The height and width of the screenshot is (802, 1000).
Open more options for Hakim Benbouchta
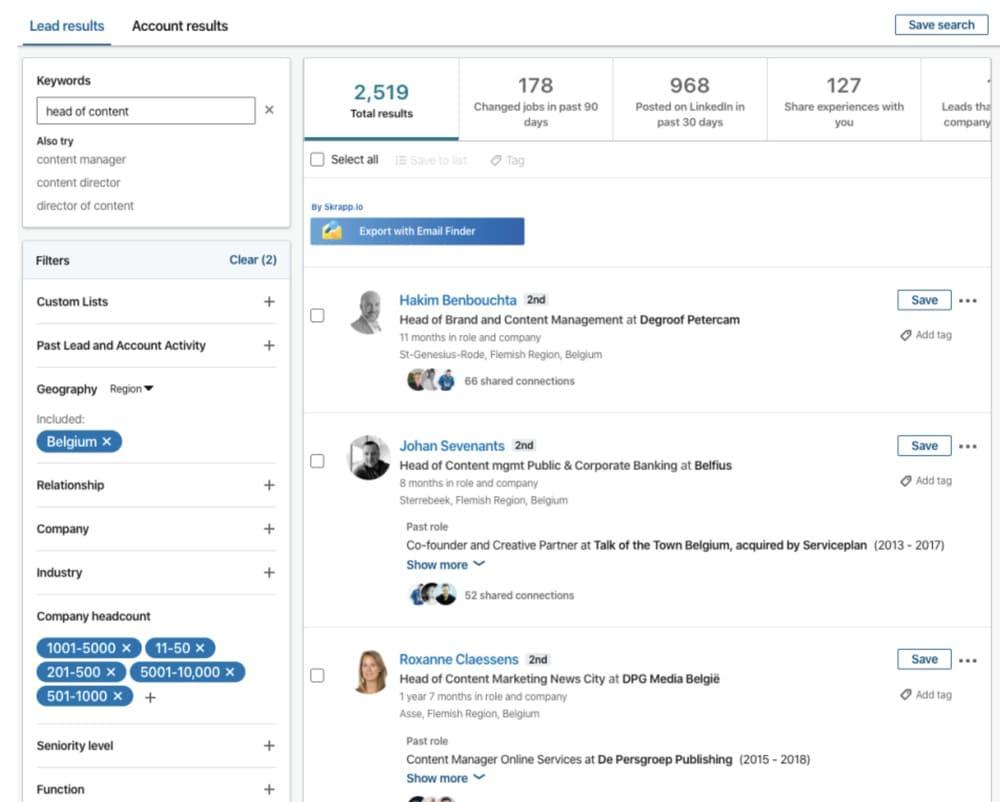[x=967, y=300]
